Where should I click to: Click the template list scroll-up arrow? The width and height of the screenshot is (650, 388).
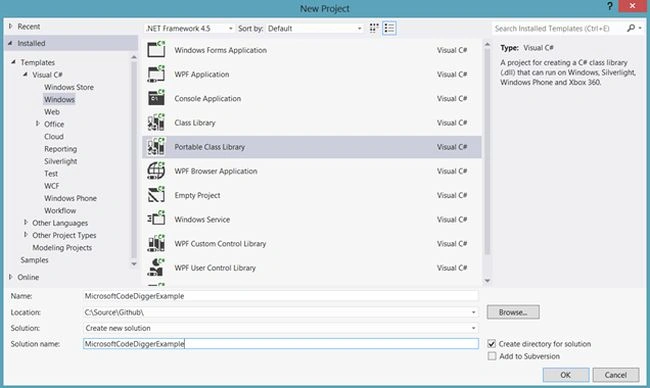(488, 44)
